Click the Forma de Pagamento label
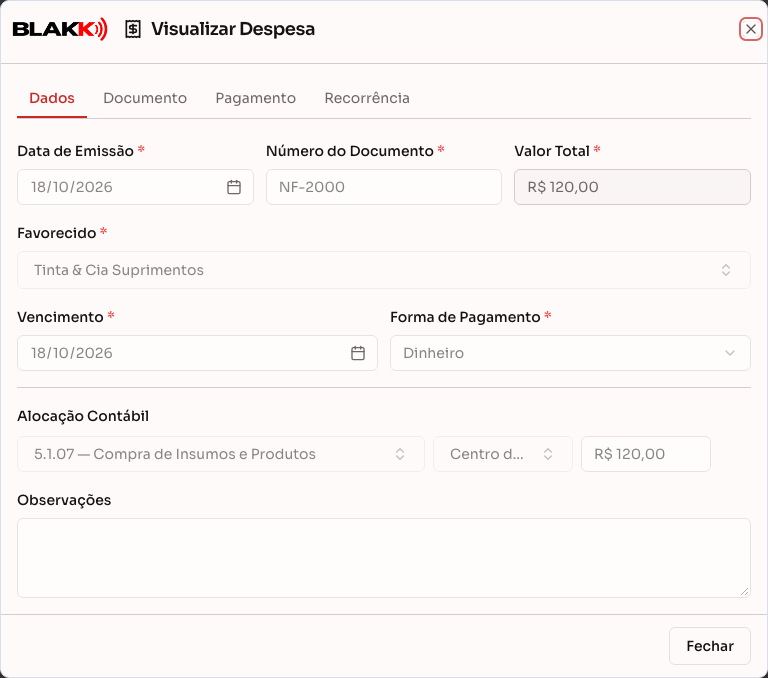Image resolution: width=768 pixels, height=678 pixels. (465, 317)
